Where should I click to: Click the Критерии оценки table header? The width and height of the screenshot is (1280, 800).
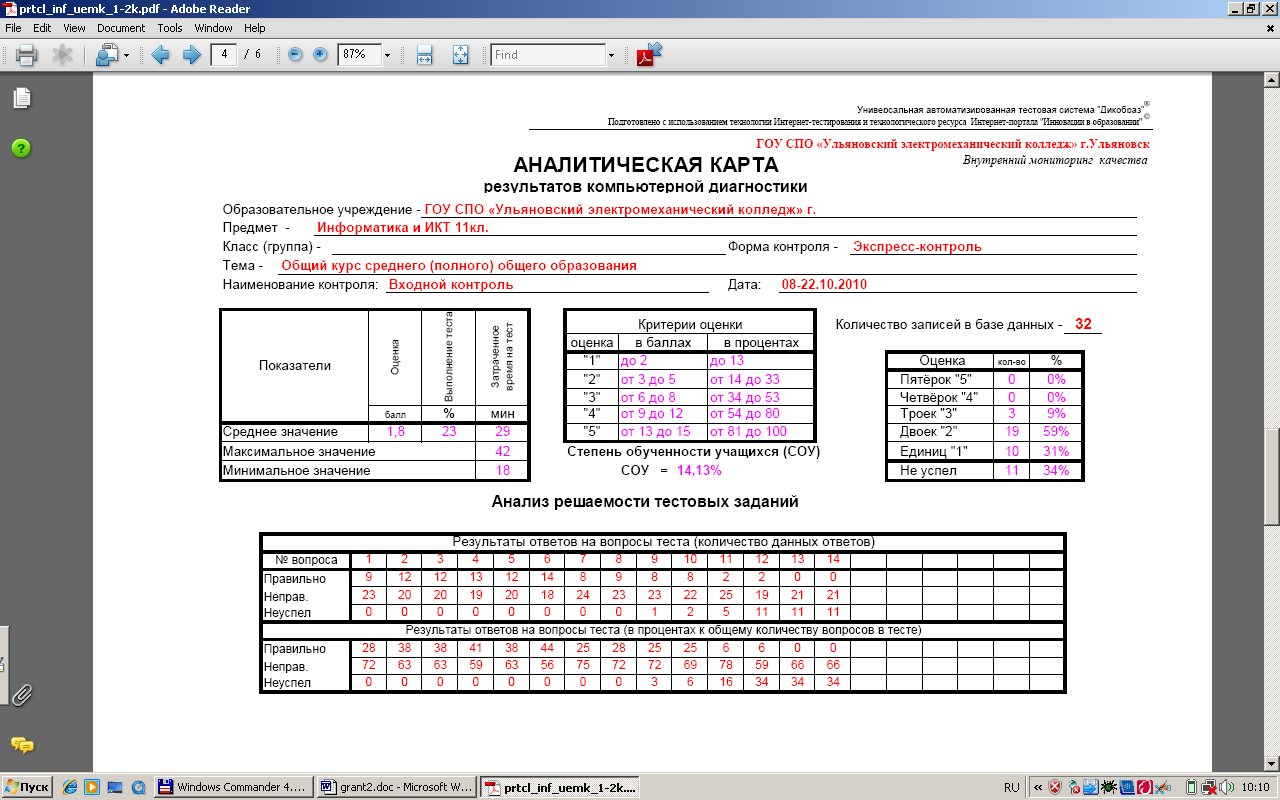(690, 324)
